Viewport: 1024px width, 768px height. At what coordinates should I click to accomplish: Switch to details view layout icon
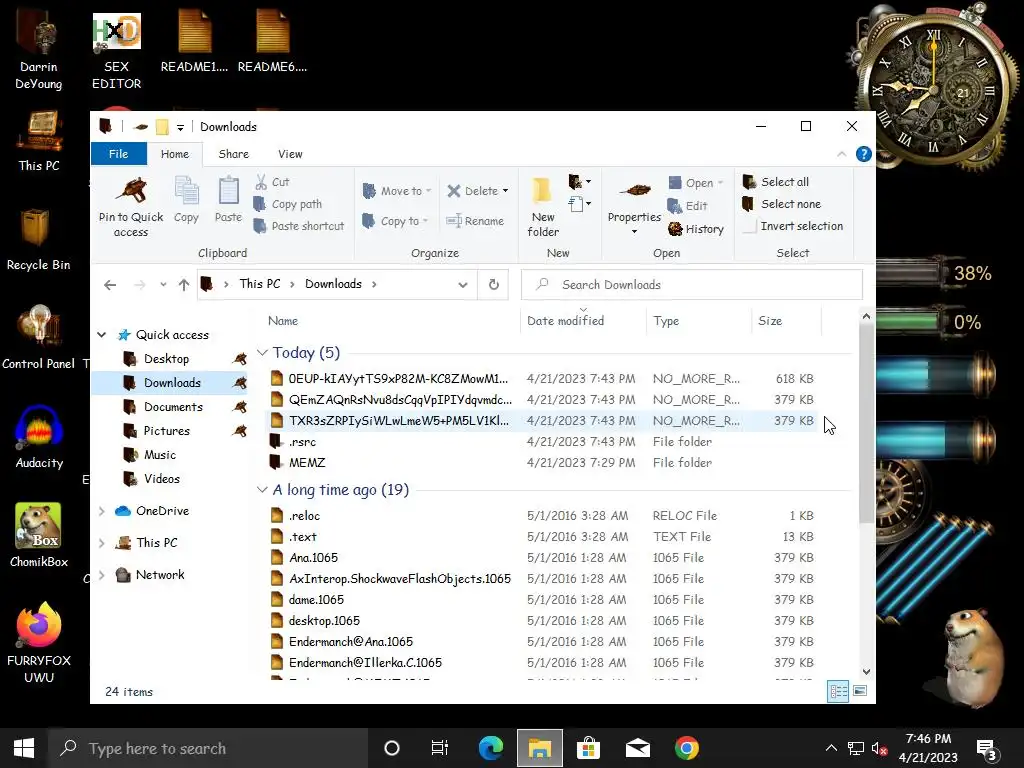pos(838,691)
